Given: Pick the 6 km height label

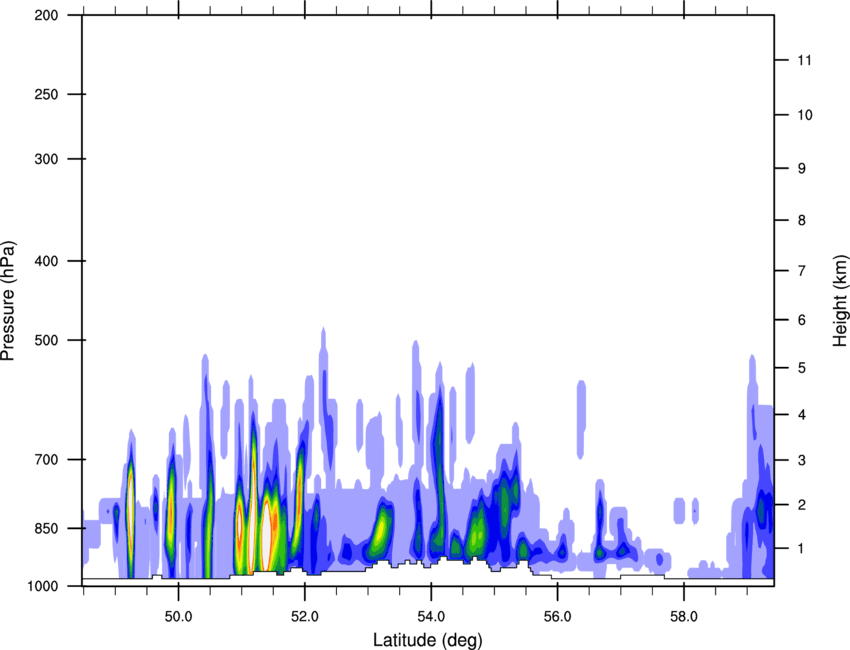Looking at the screenshot, I should [x=802, y=320].
